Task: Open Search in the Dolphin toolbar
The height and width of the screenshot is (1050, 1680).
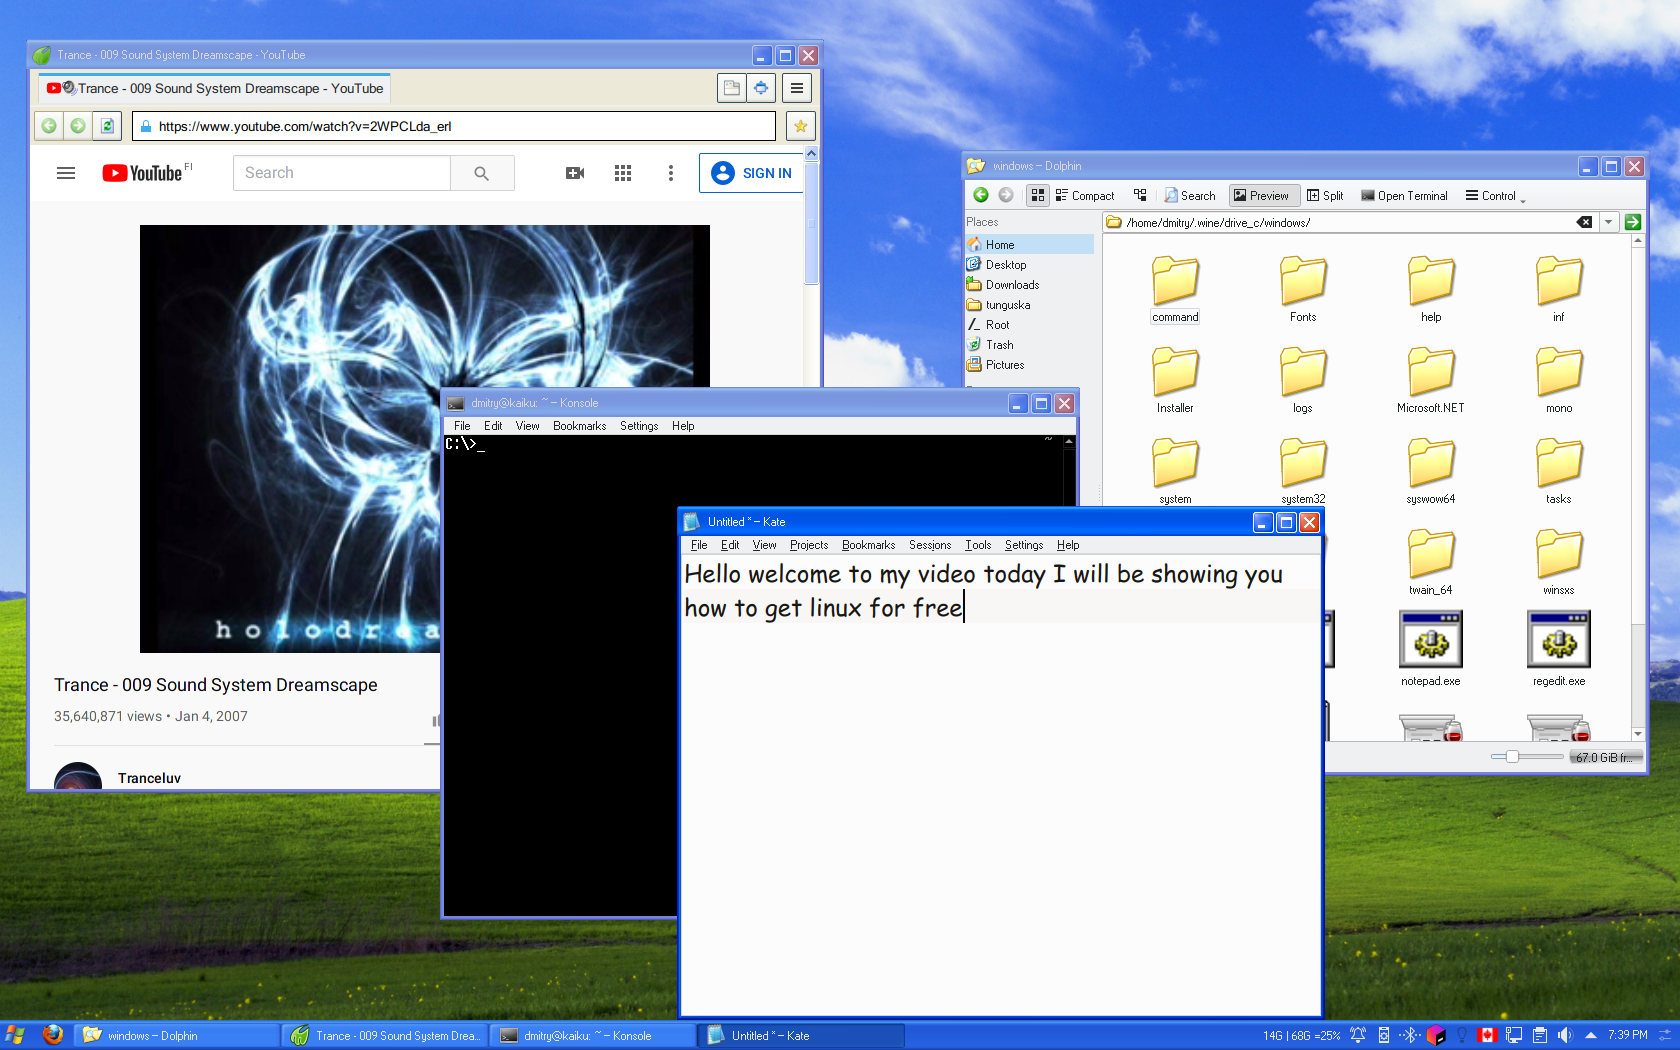Action: point(1189,195)
